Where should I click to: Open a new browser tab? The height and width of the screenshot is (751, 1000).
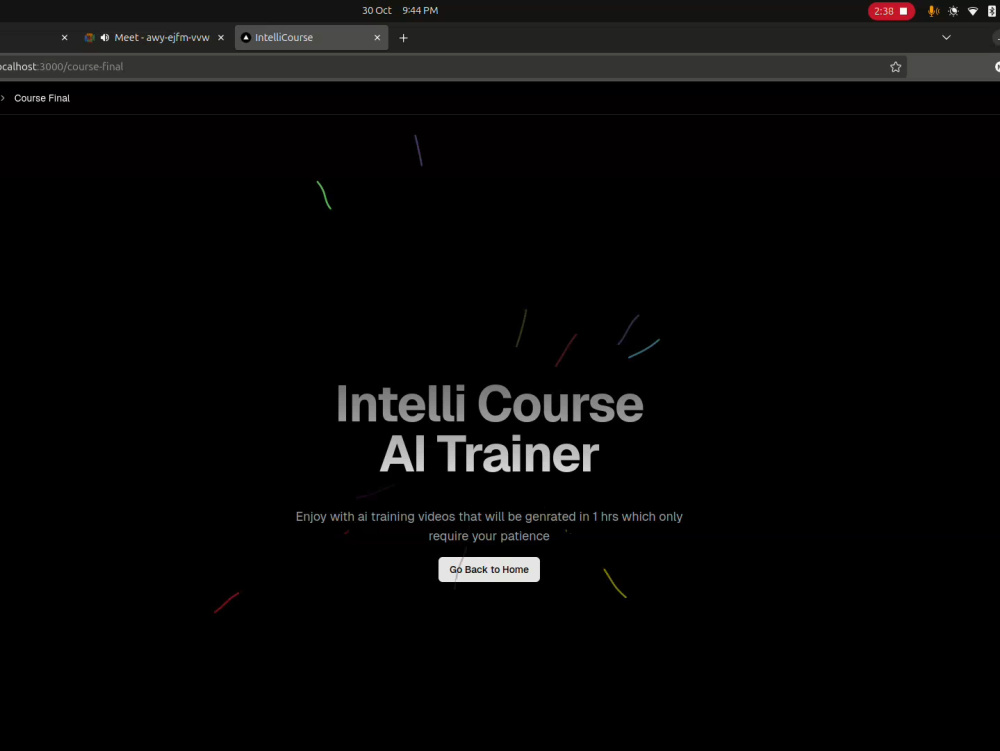click(403, 38)
